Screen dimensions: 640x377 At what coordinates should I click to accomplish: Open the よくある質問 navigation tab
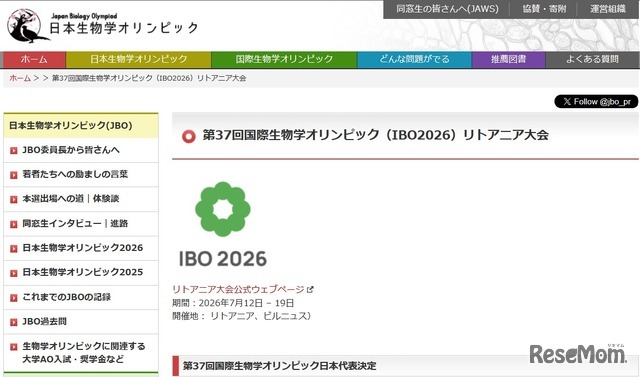click(592, 60)
